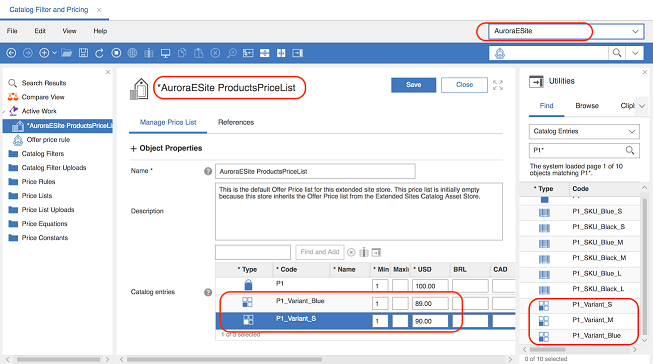
Task: Click the paste clipboard toolbar icon
Action: 199,53
